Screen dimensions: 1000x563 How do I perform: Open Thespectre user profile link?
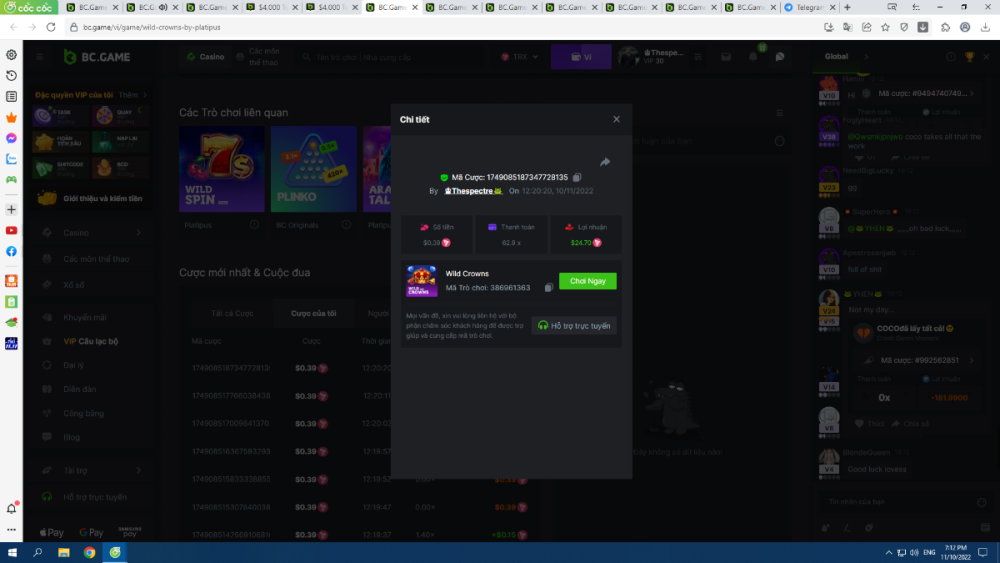click(x=472, y=190)
